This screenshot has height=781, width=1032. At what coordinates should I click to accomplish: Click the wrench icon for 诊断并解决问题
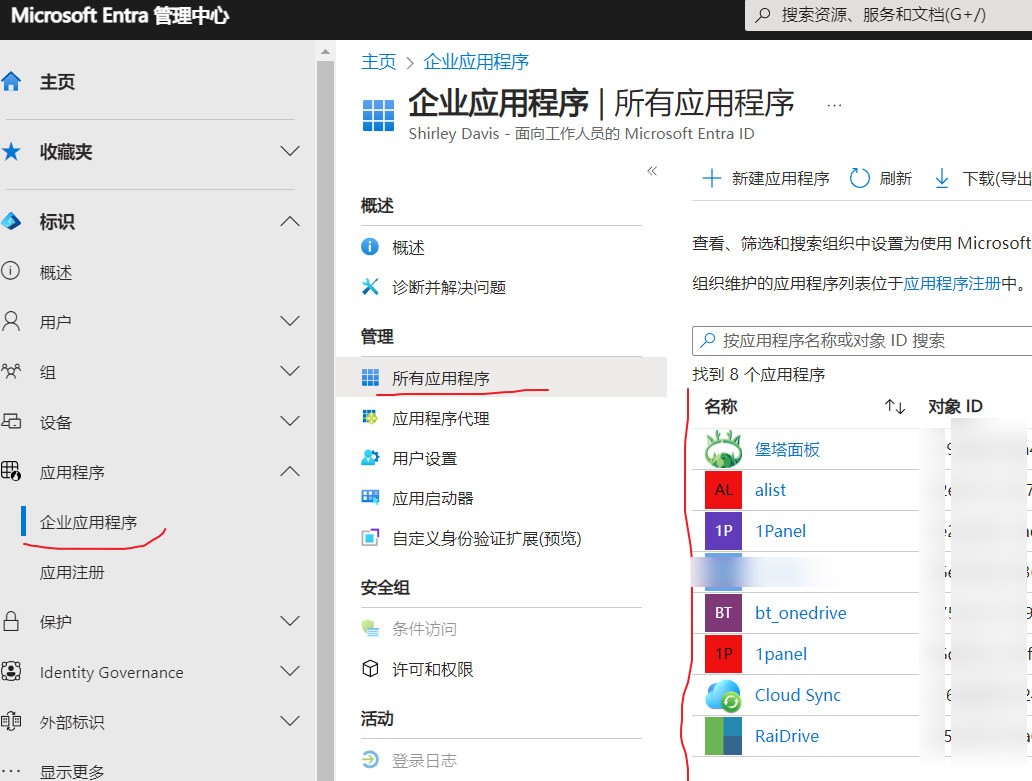pos(370,286)
